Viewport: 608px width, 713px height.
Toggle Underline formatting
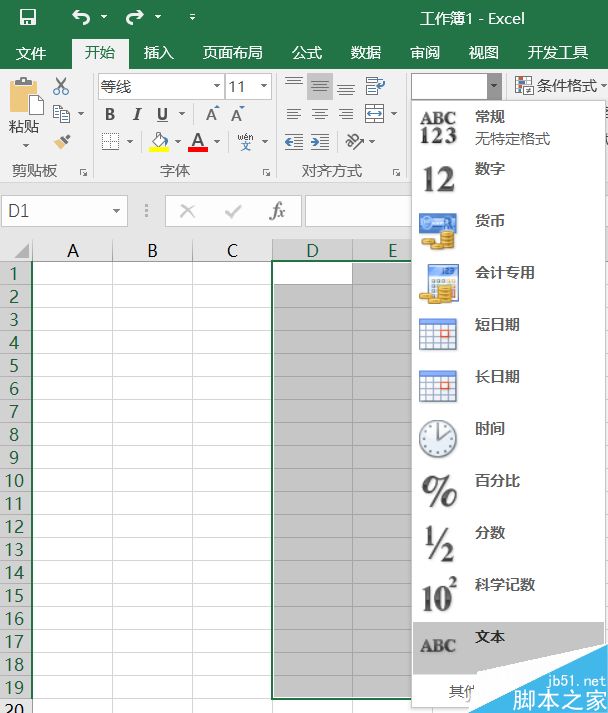coord(162,114)
